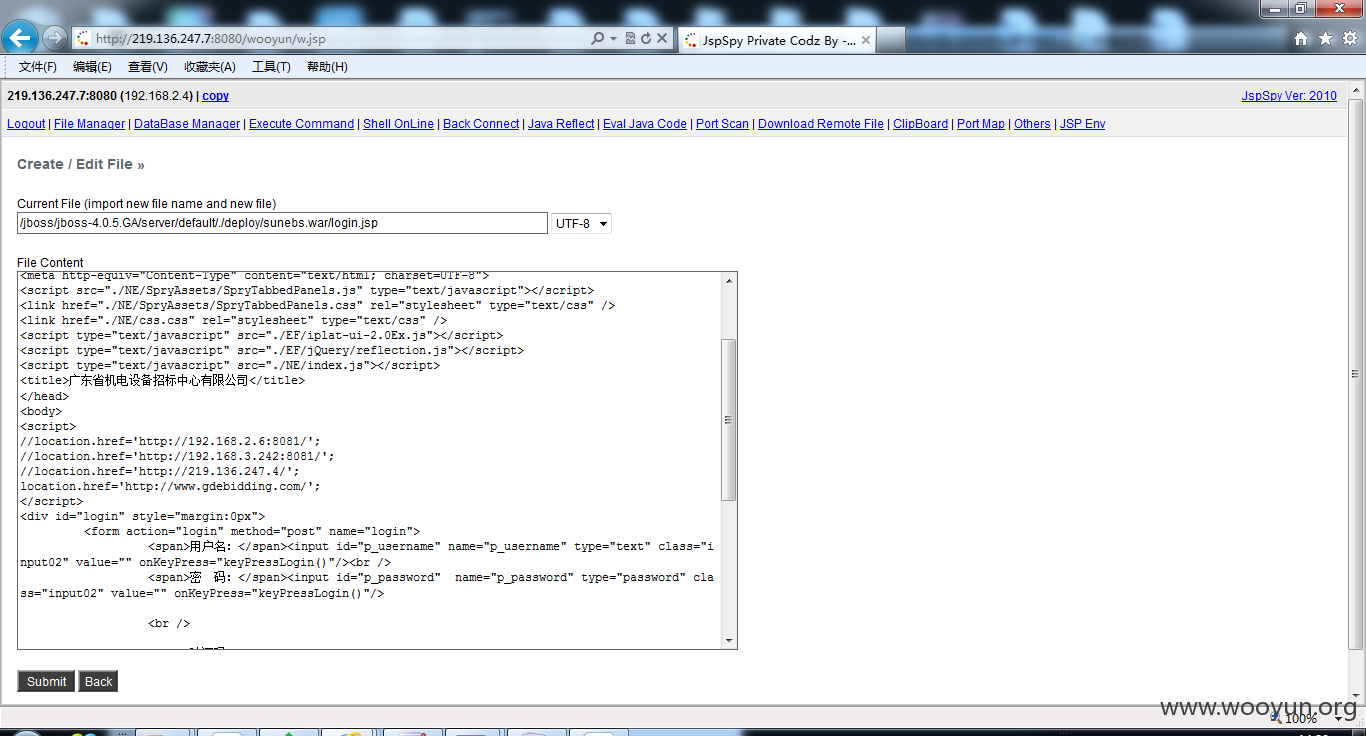
Task: Open the ClipBoard link
Action: point(920,124)
